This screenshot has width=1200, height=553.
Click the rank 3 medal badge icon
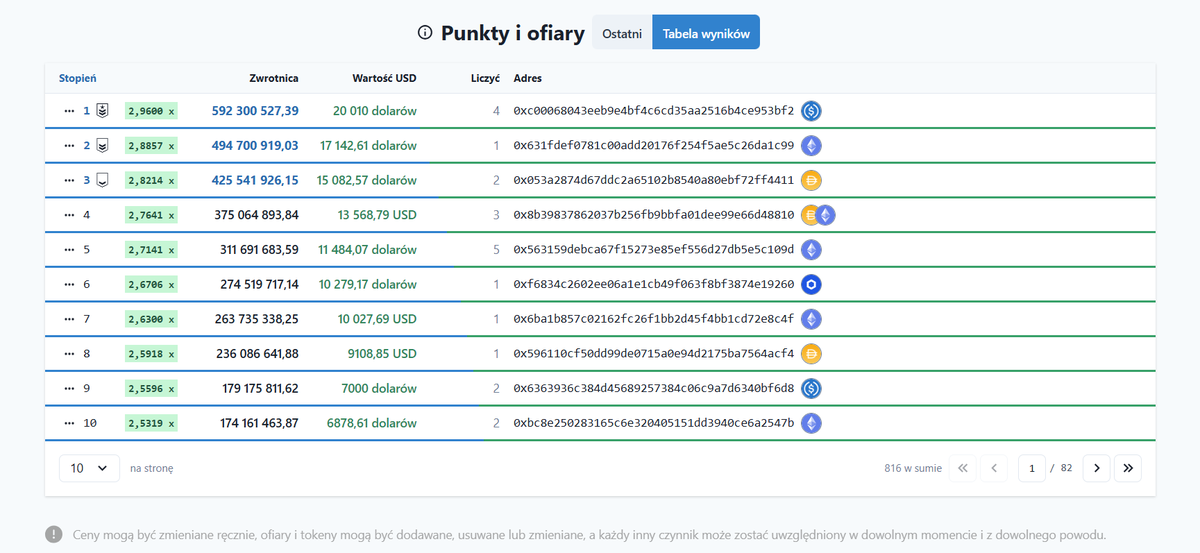tap(102, 180)
